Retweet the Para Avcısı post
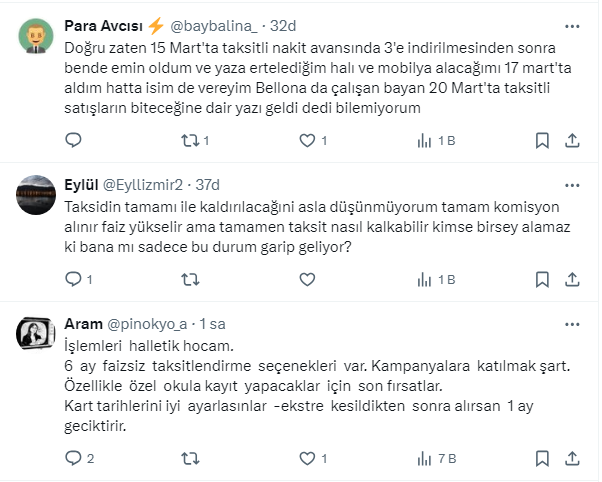 (x=187, y=141)
